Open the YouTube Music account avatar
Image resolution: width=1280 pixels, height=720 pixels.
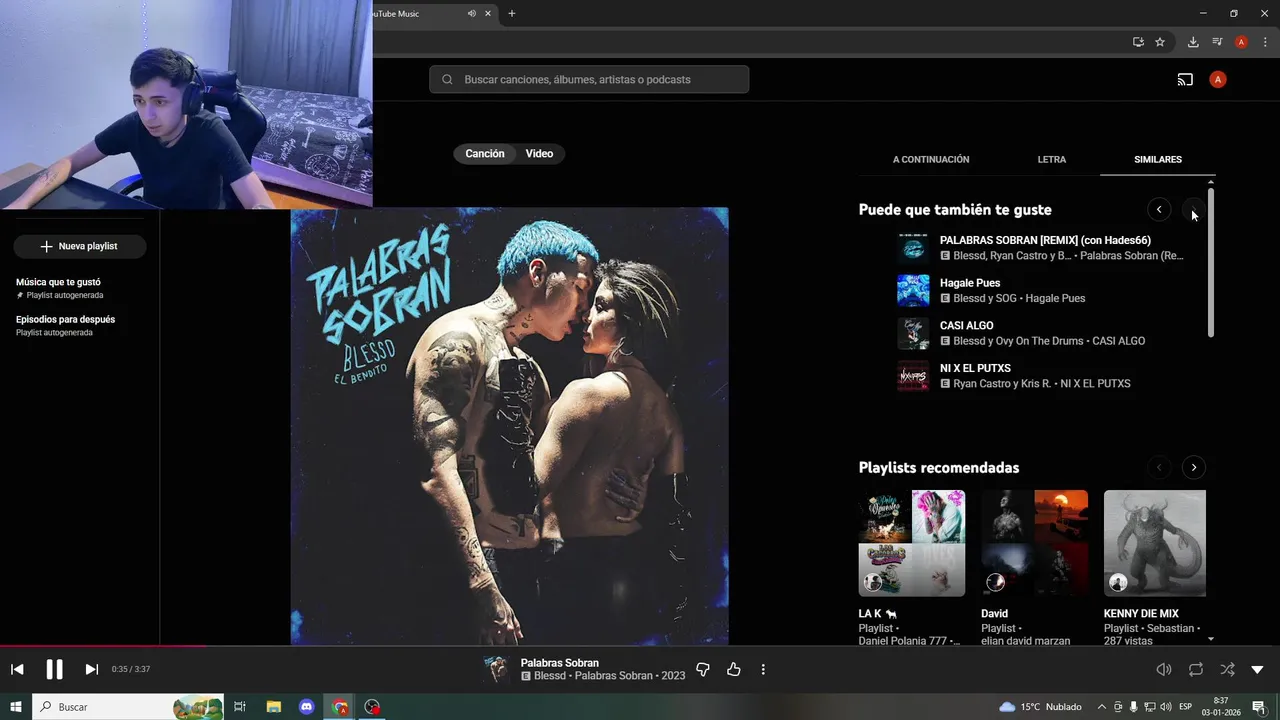[x=1217, y=80]
